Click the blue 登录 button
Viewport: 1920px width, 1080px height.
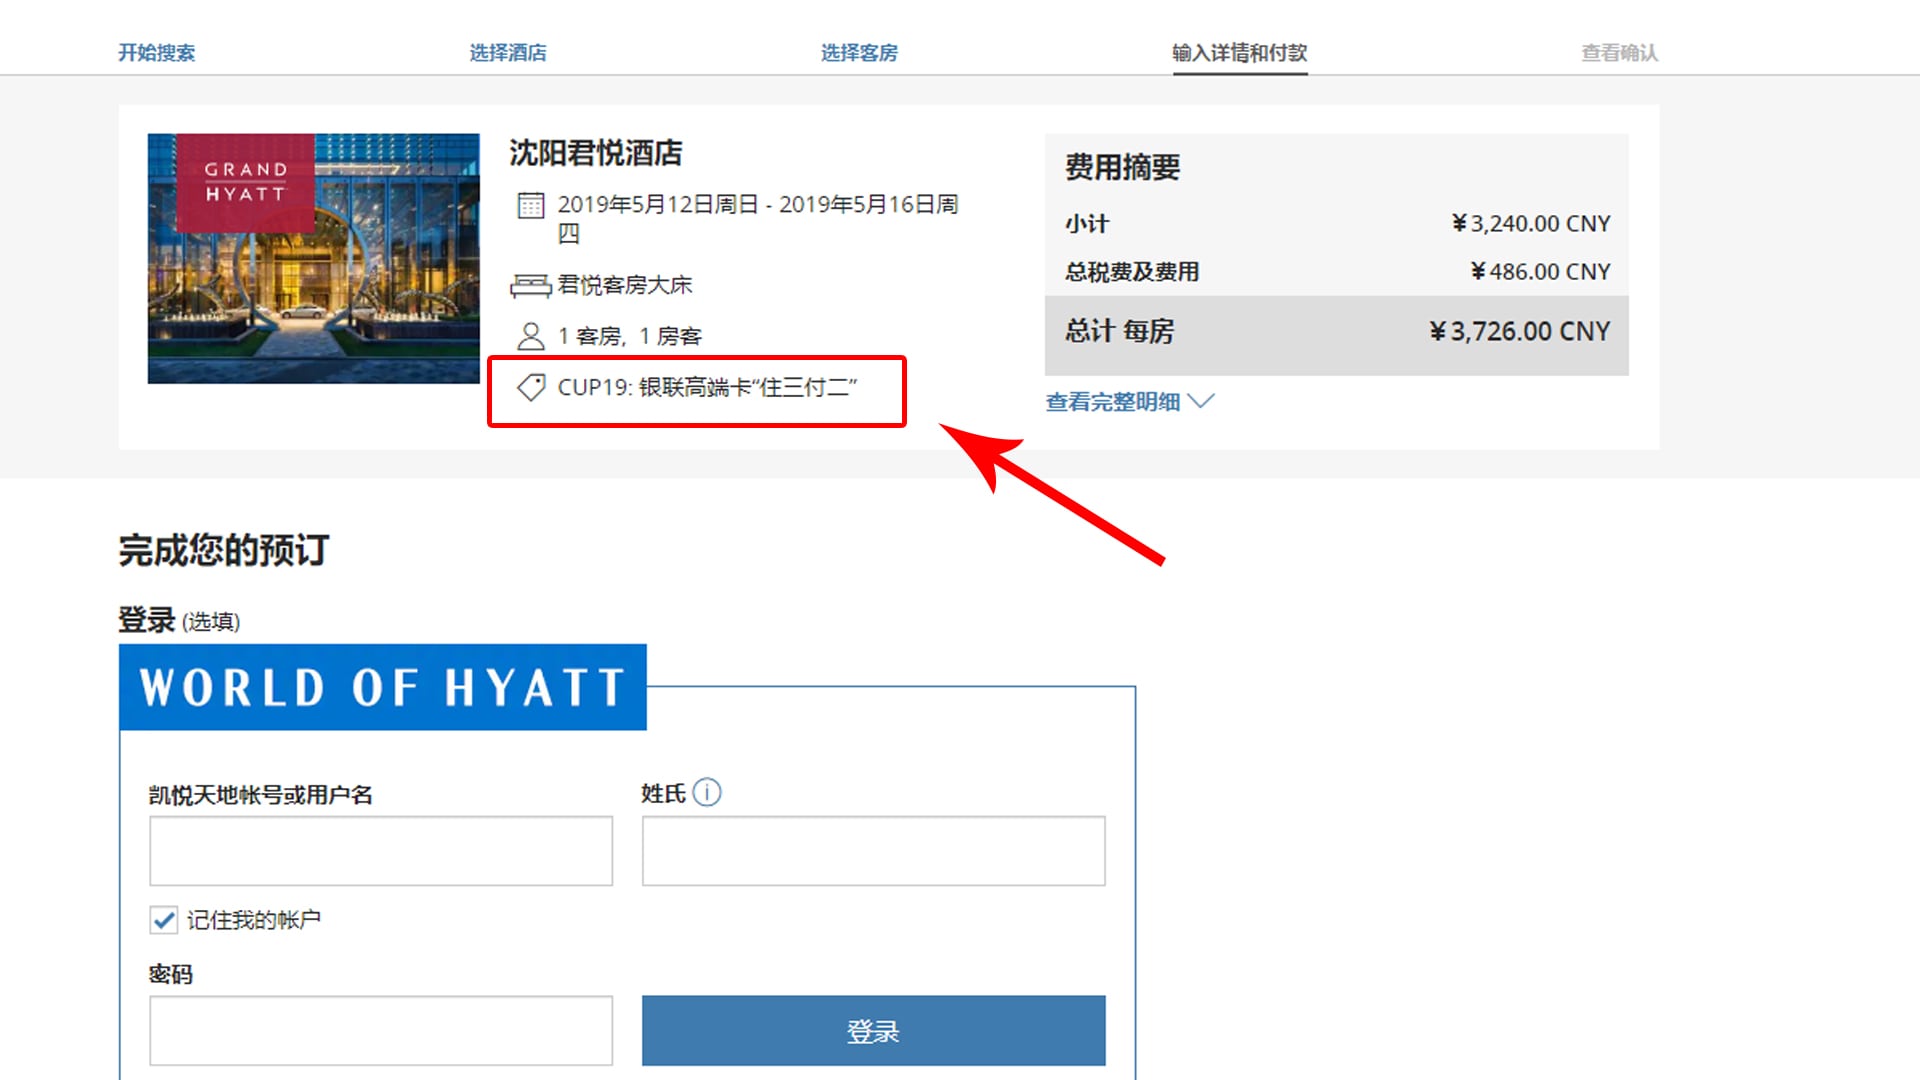[x=873, y=1030]
